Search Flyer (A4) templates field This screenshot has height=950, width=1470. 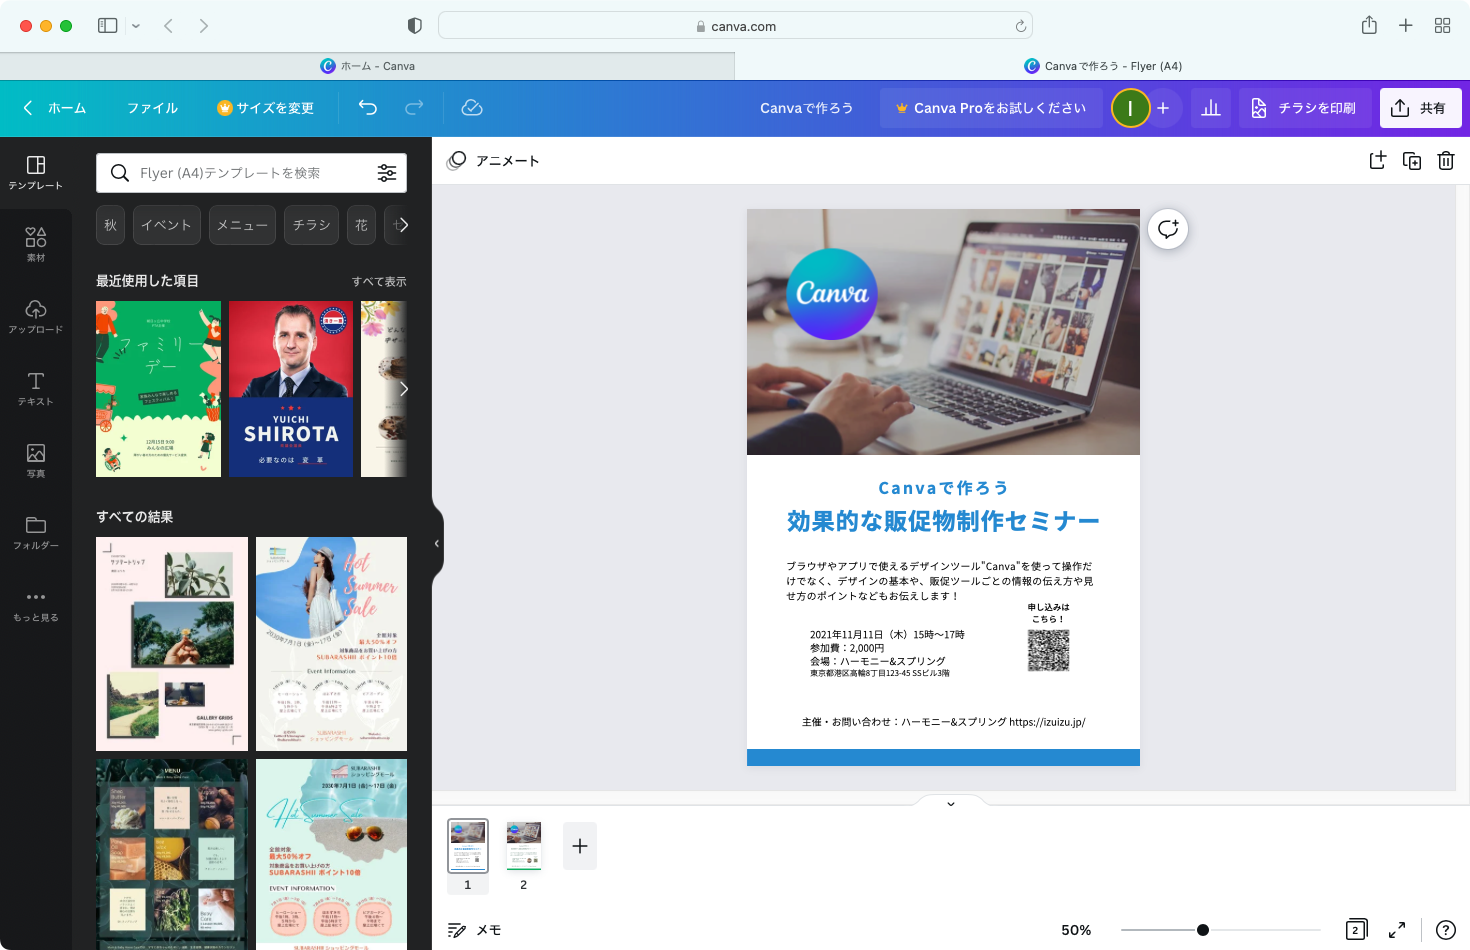click(x=251, y=173)
